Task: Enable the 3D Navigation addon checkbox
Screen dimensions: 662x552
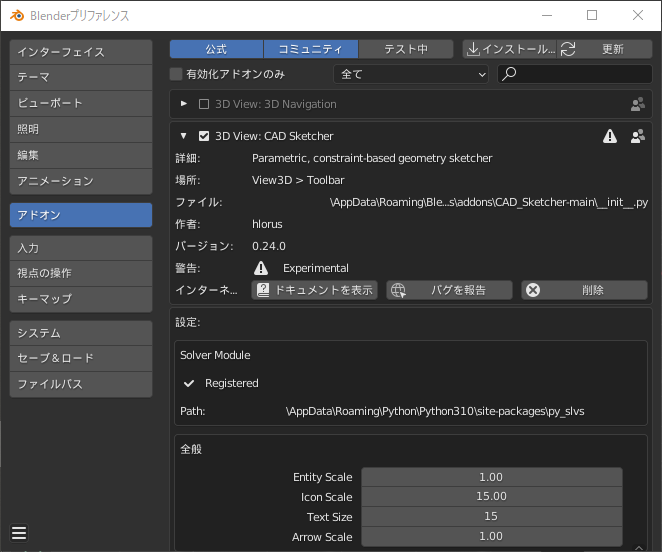Action: (x=204, y=104)
